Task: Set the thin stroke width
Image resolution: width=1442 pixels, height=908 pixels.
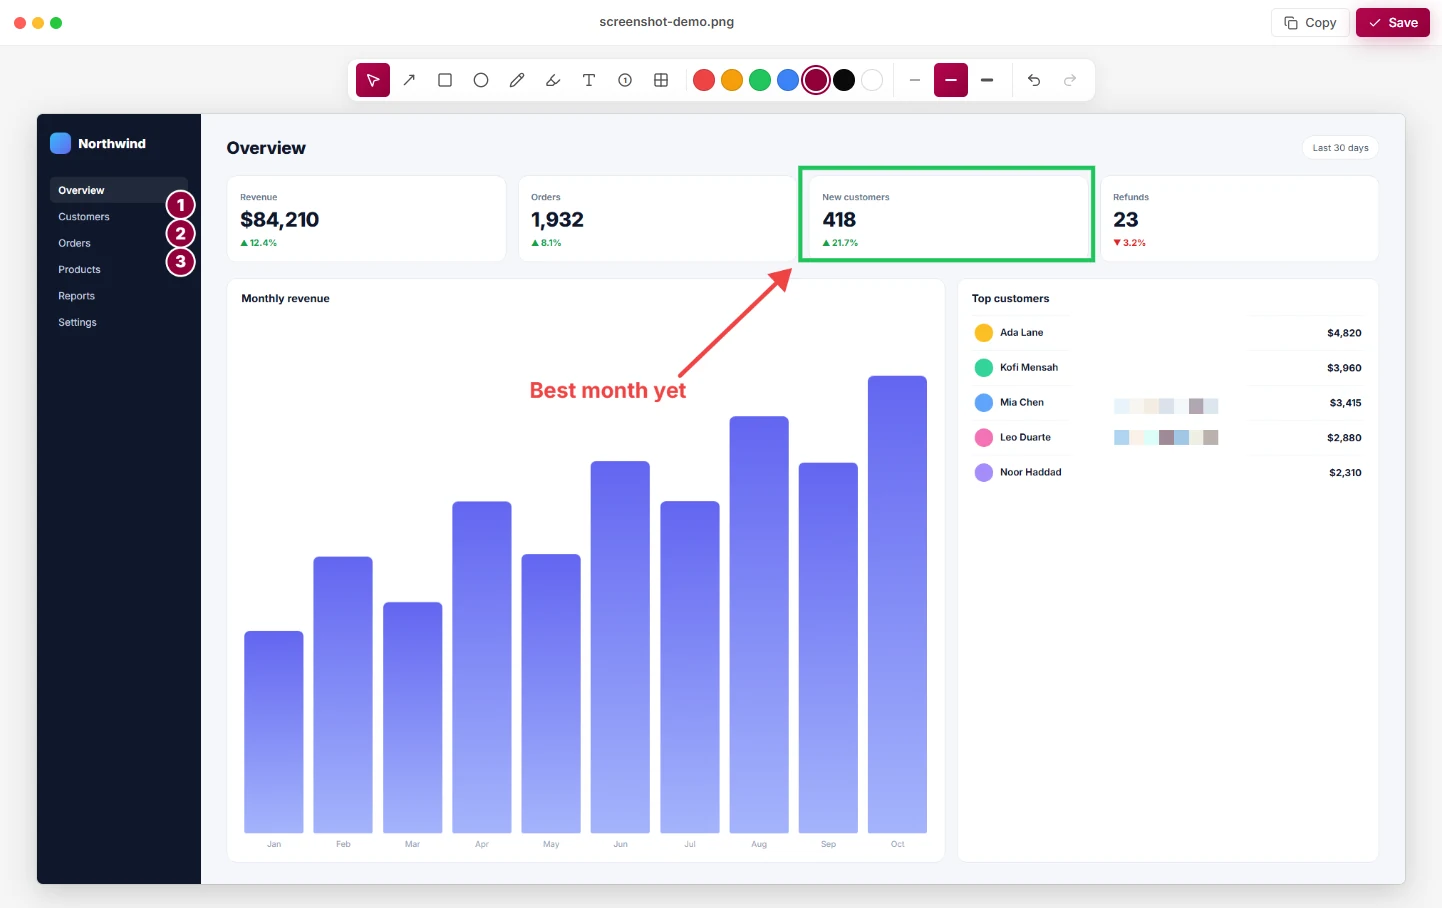Action: [915, 80]
